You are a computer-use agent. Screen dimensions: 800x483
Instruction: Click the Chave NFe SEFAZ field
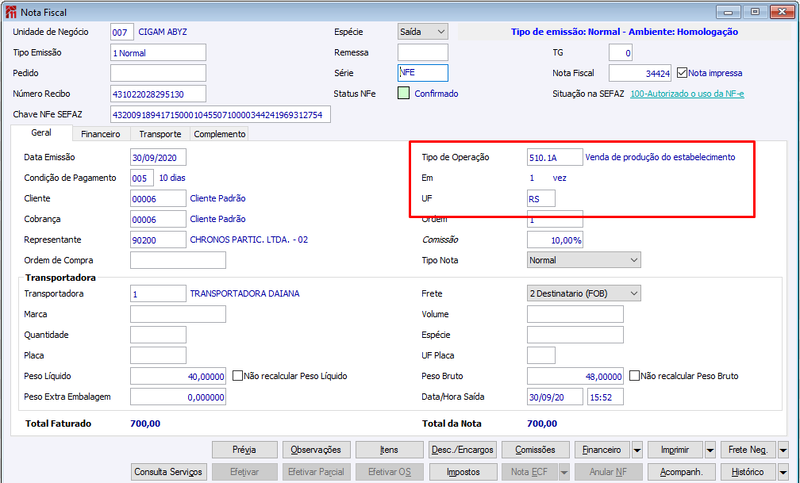220,114
